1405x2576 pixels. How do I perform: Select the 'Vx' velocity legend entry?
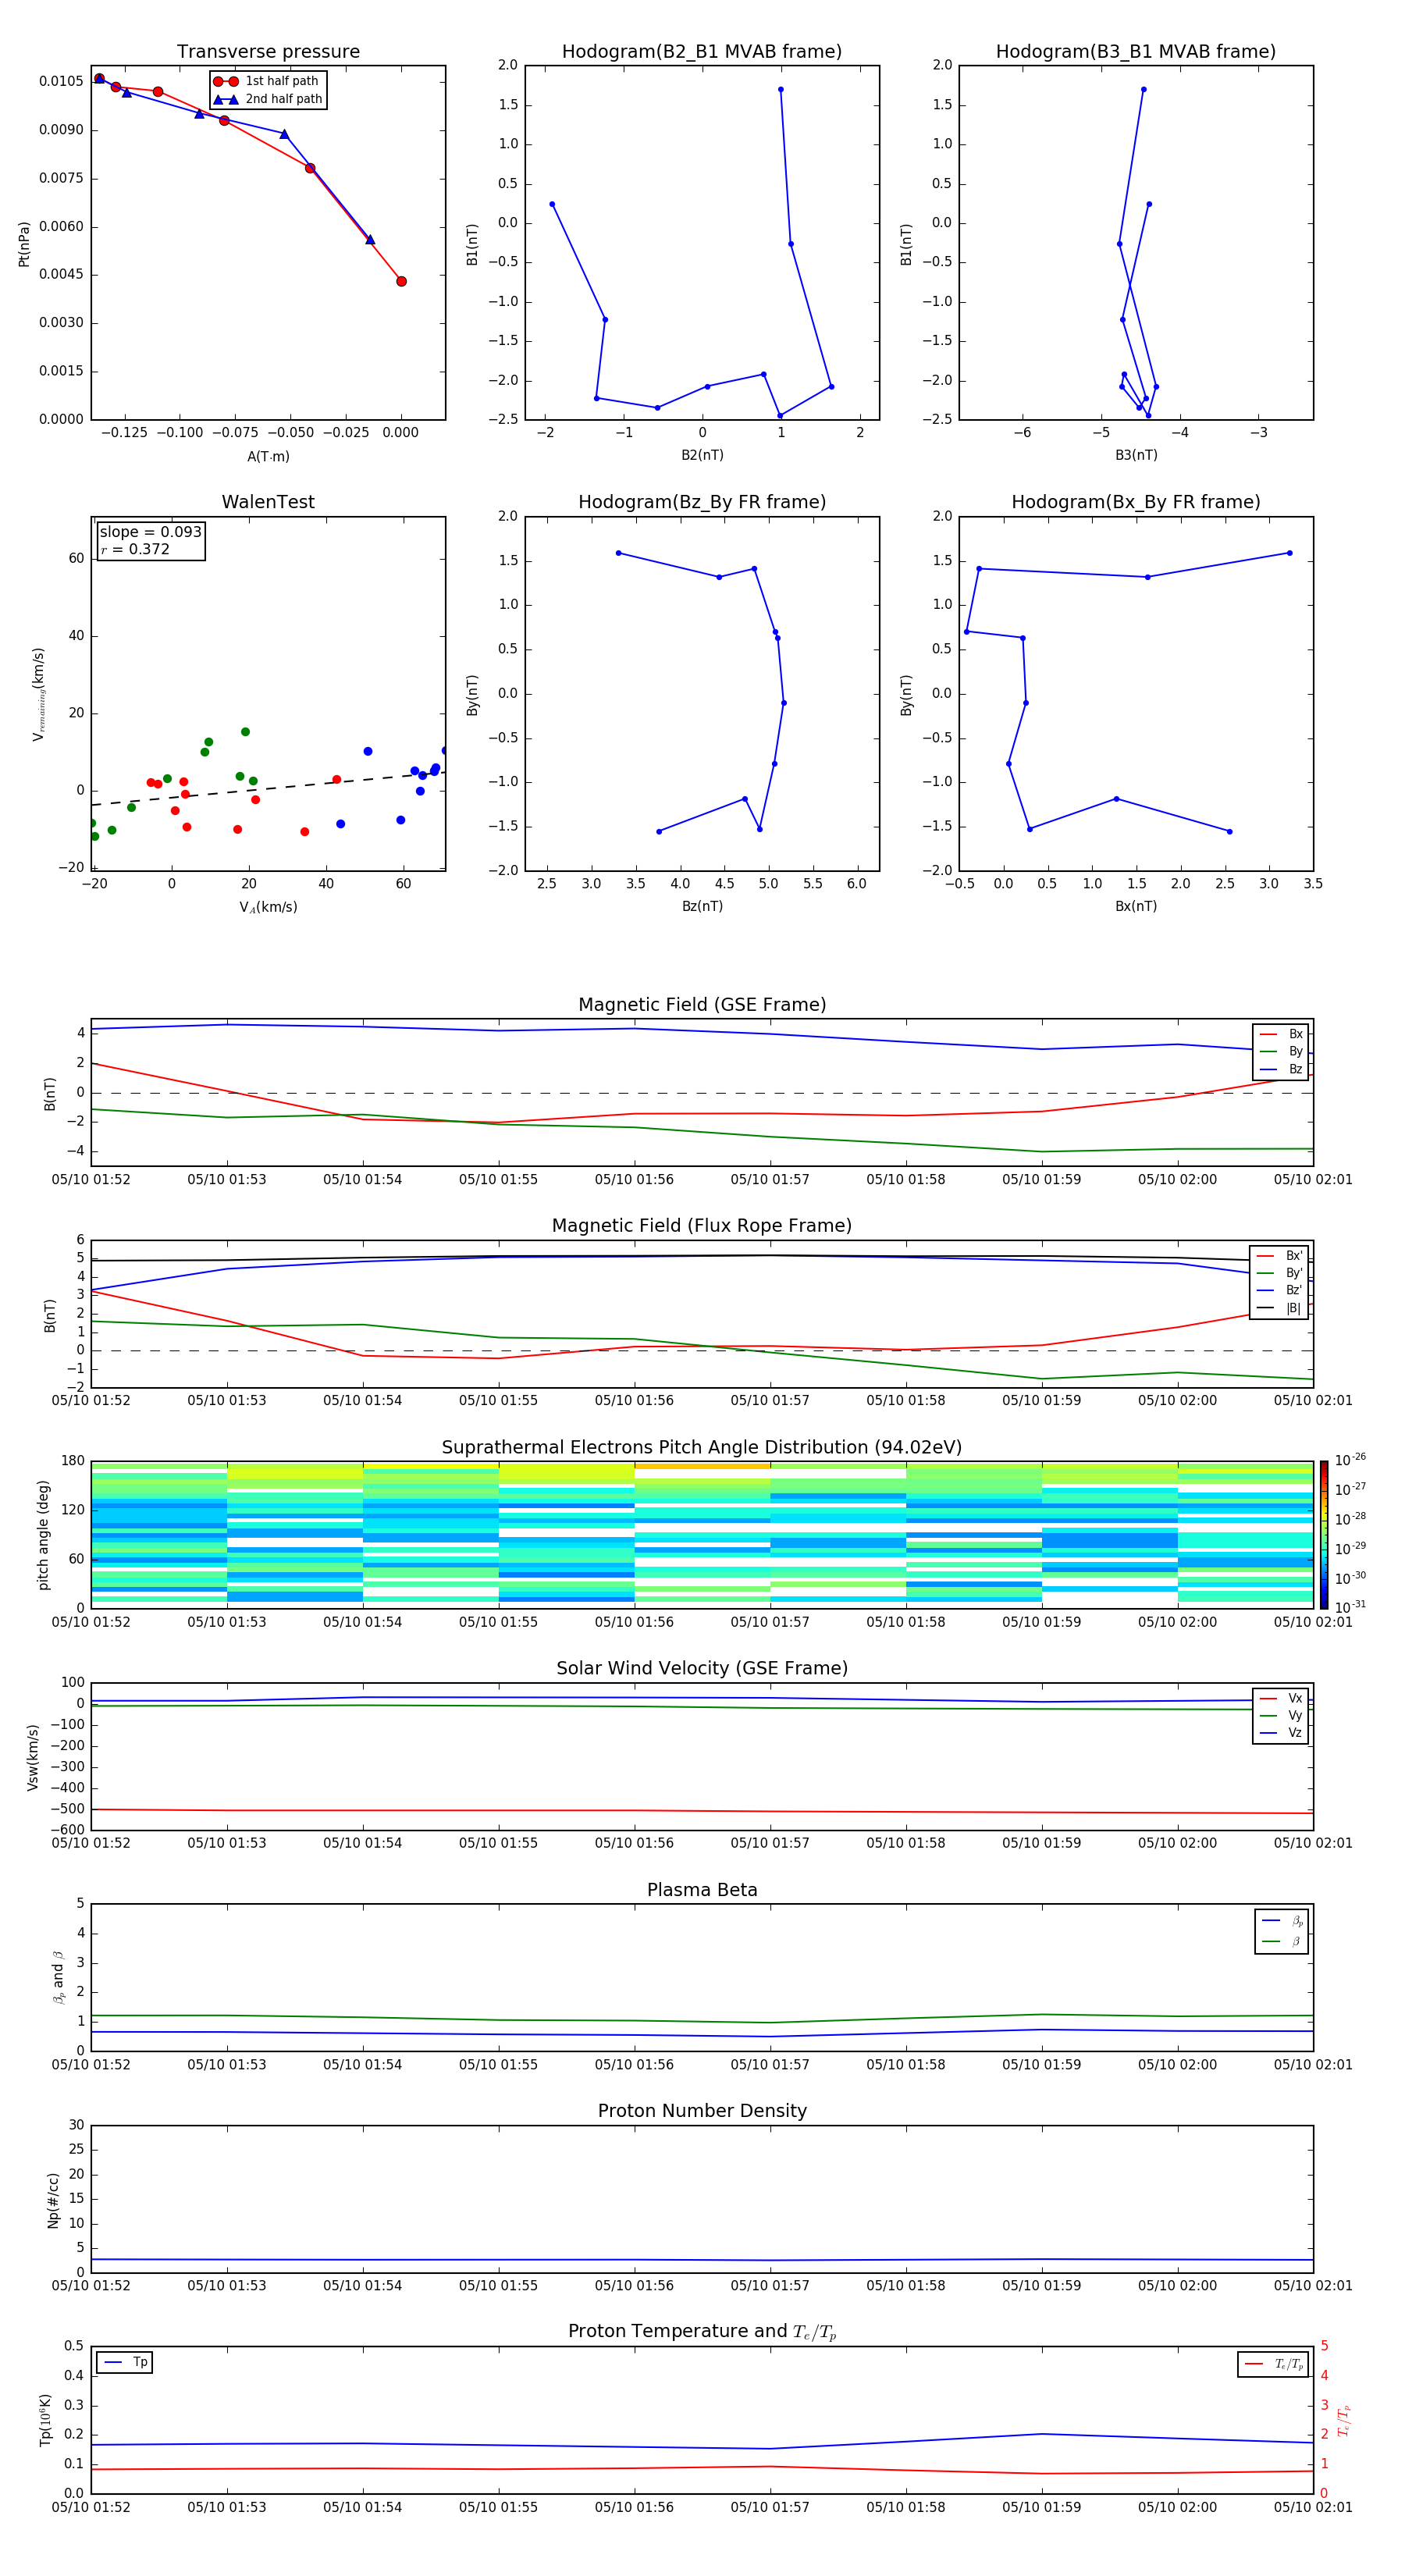tap(1281, 1699)
